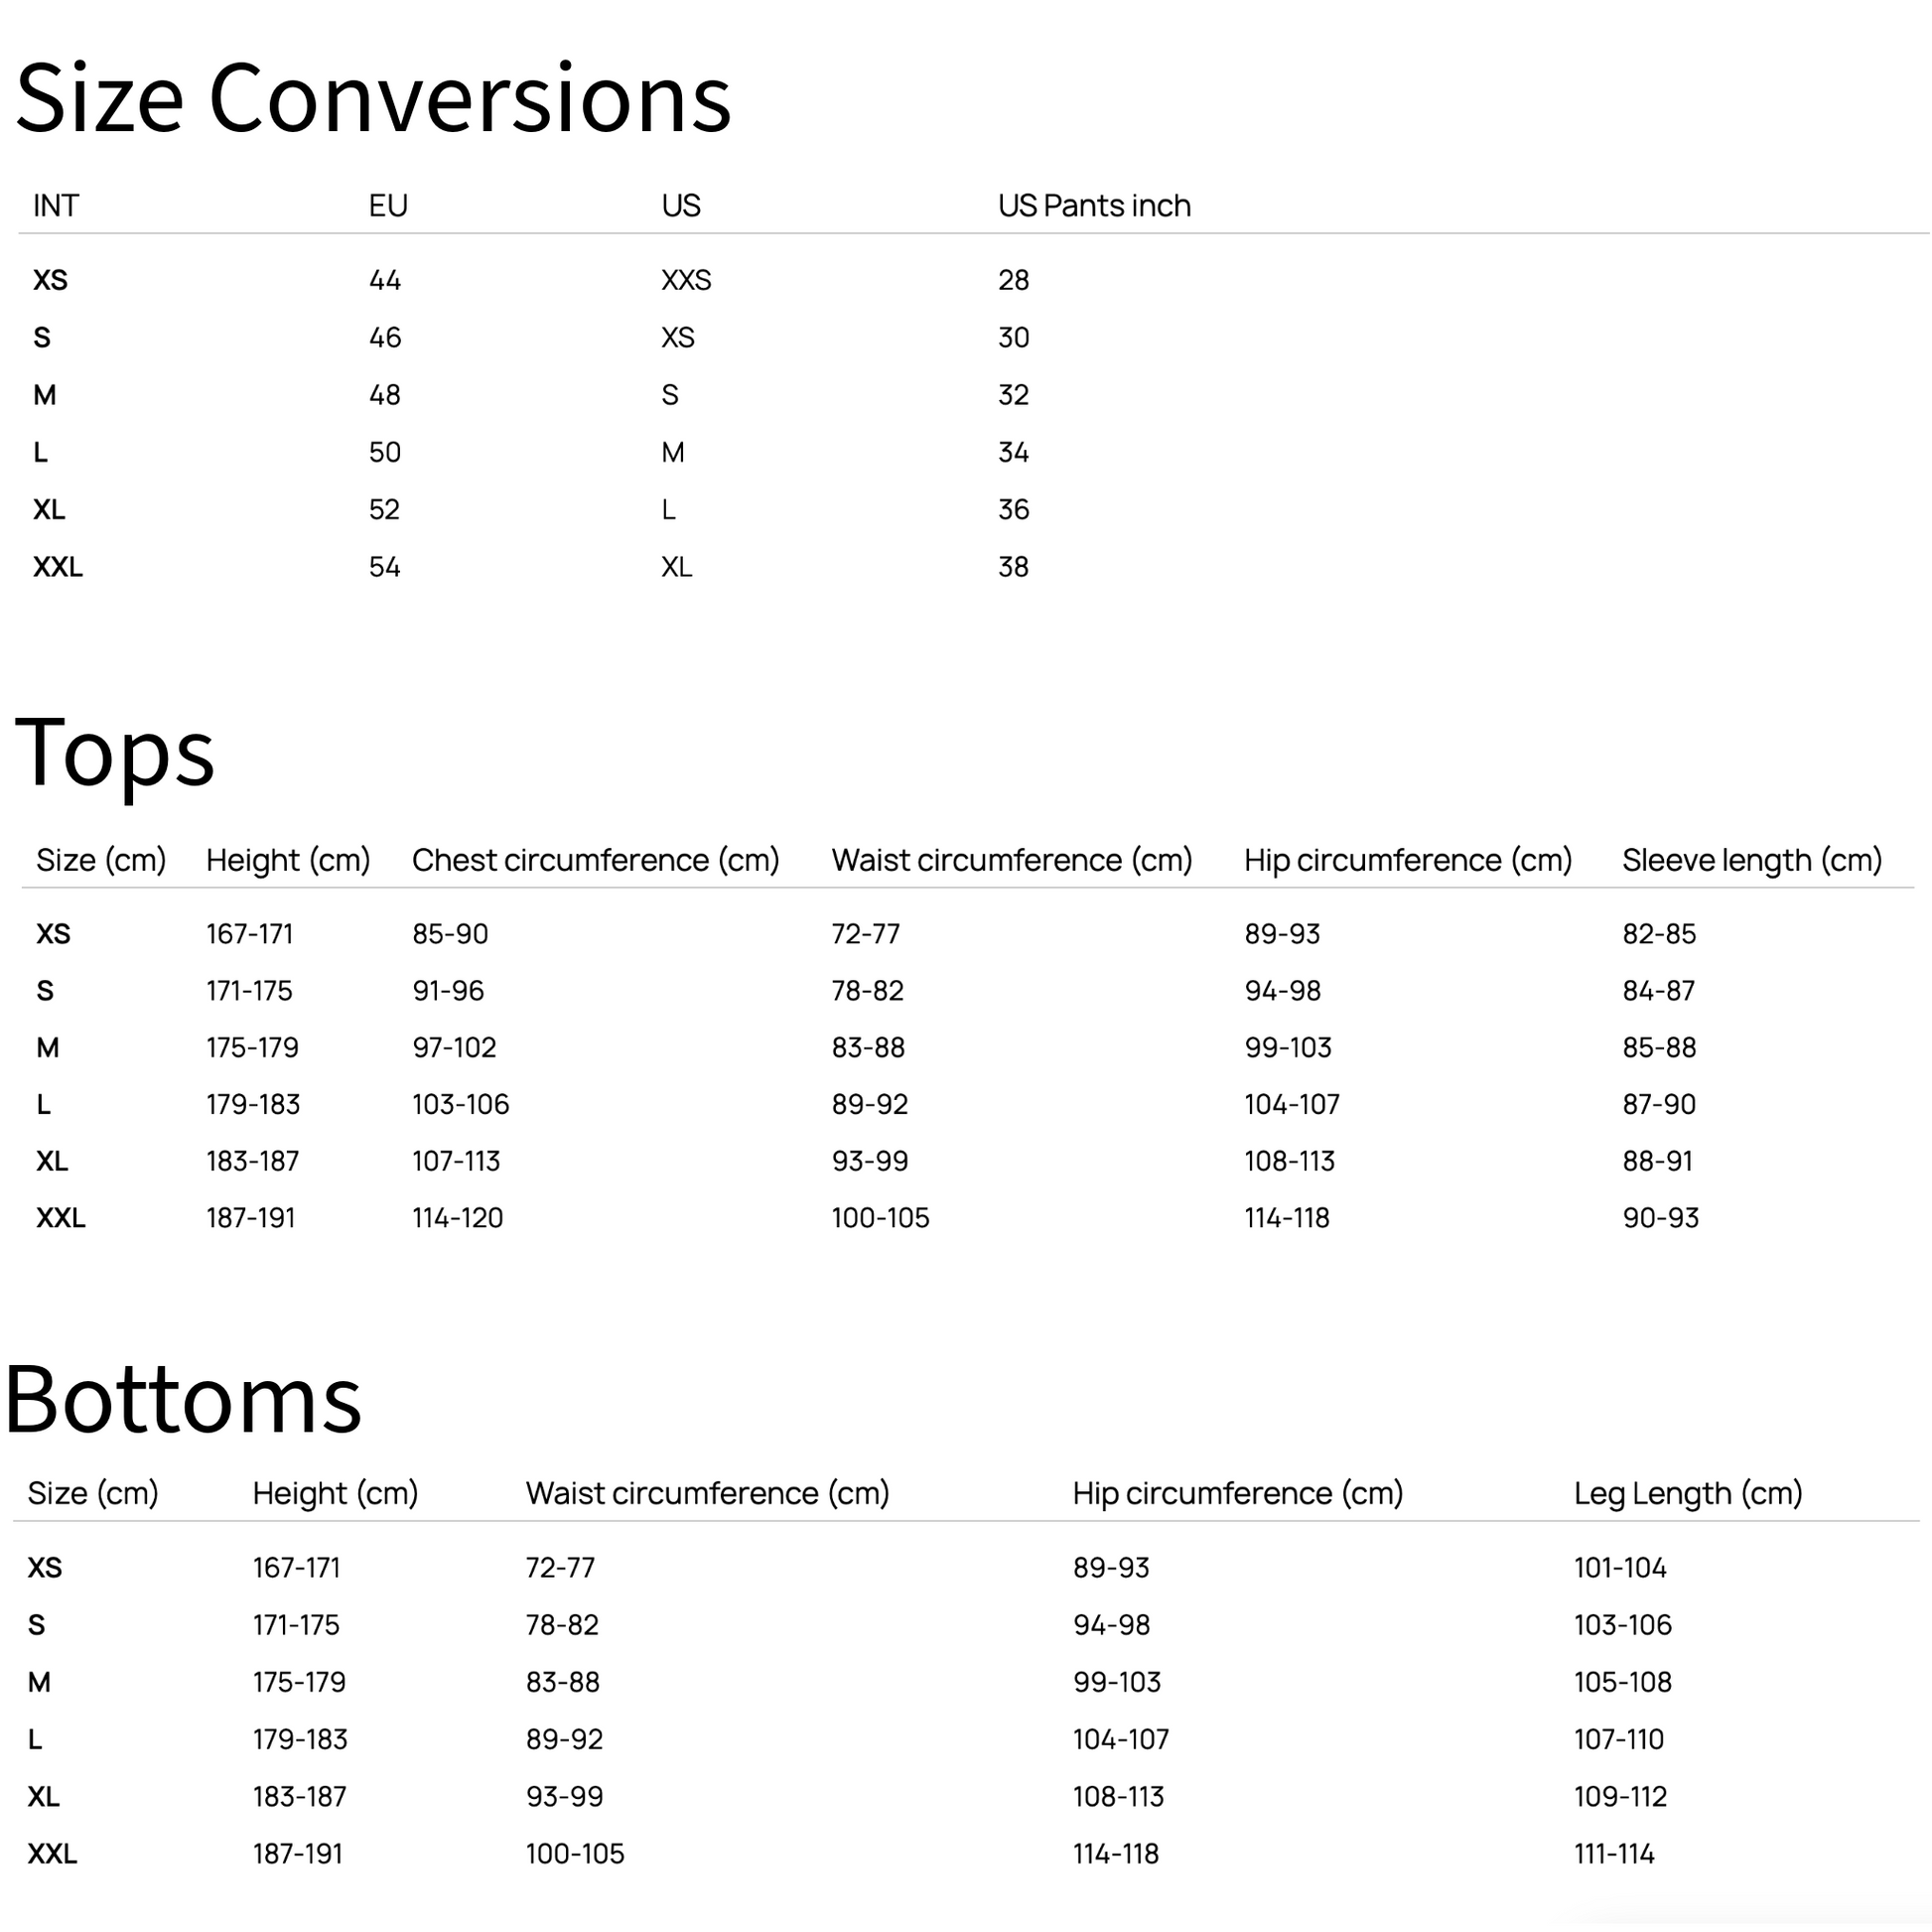Click the EU size 50 cell
The image size is (1932, 1932).
point(385,452)
